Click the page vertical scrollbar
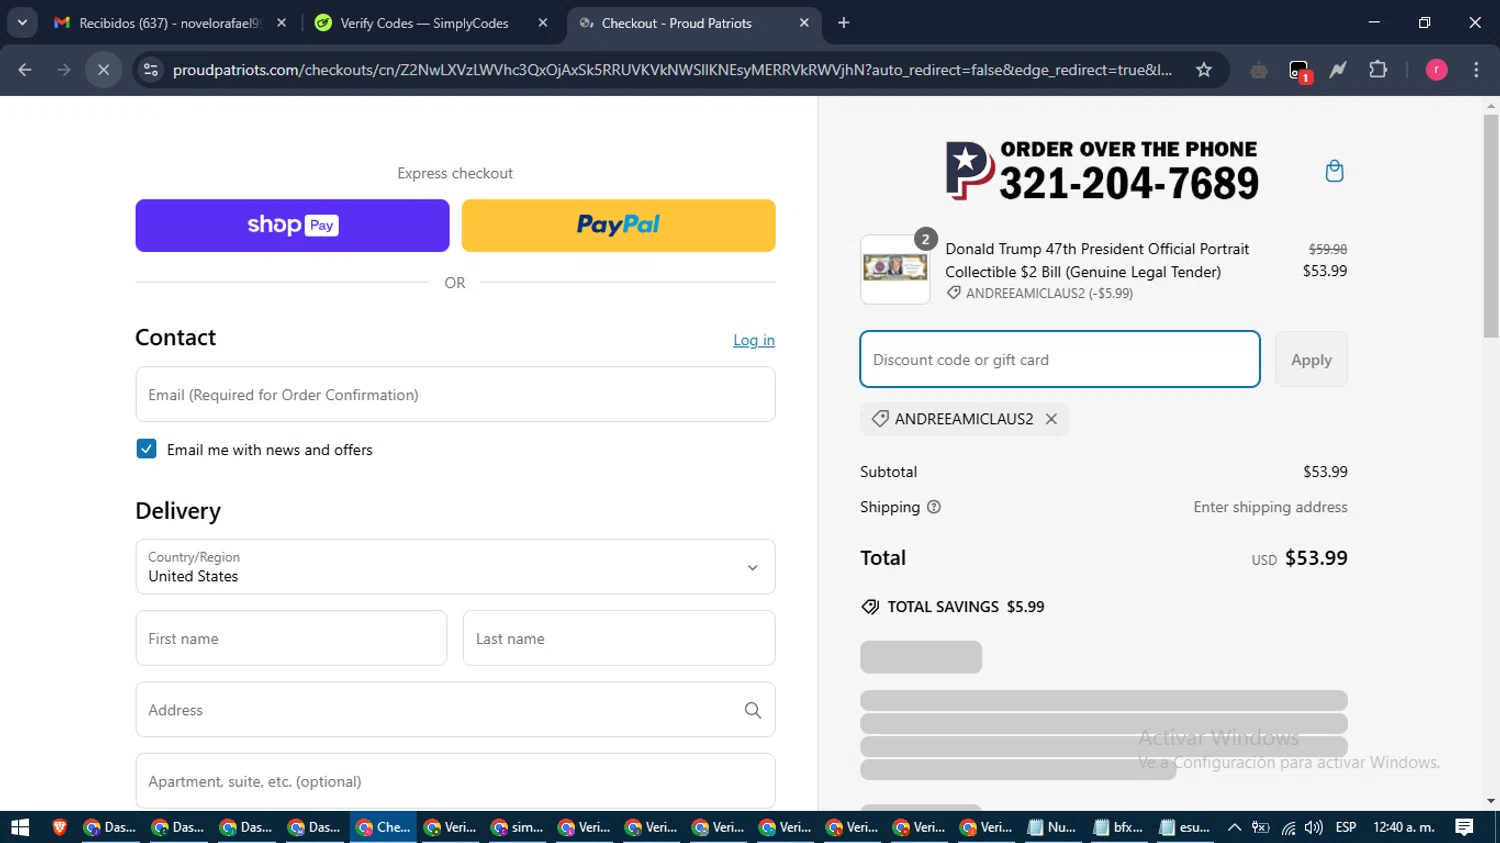This screenshot has height=843, width=1500. pos(1491,225)
